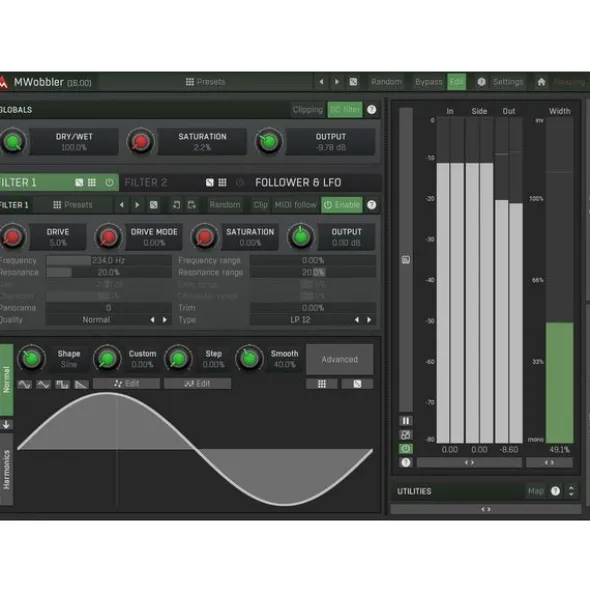
Task: Click random preset dice icon in title bar
Action: pyautogui.click(x=353, y=82)
